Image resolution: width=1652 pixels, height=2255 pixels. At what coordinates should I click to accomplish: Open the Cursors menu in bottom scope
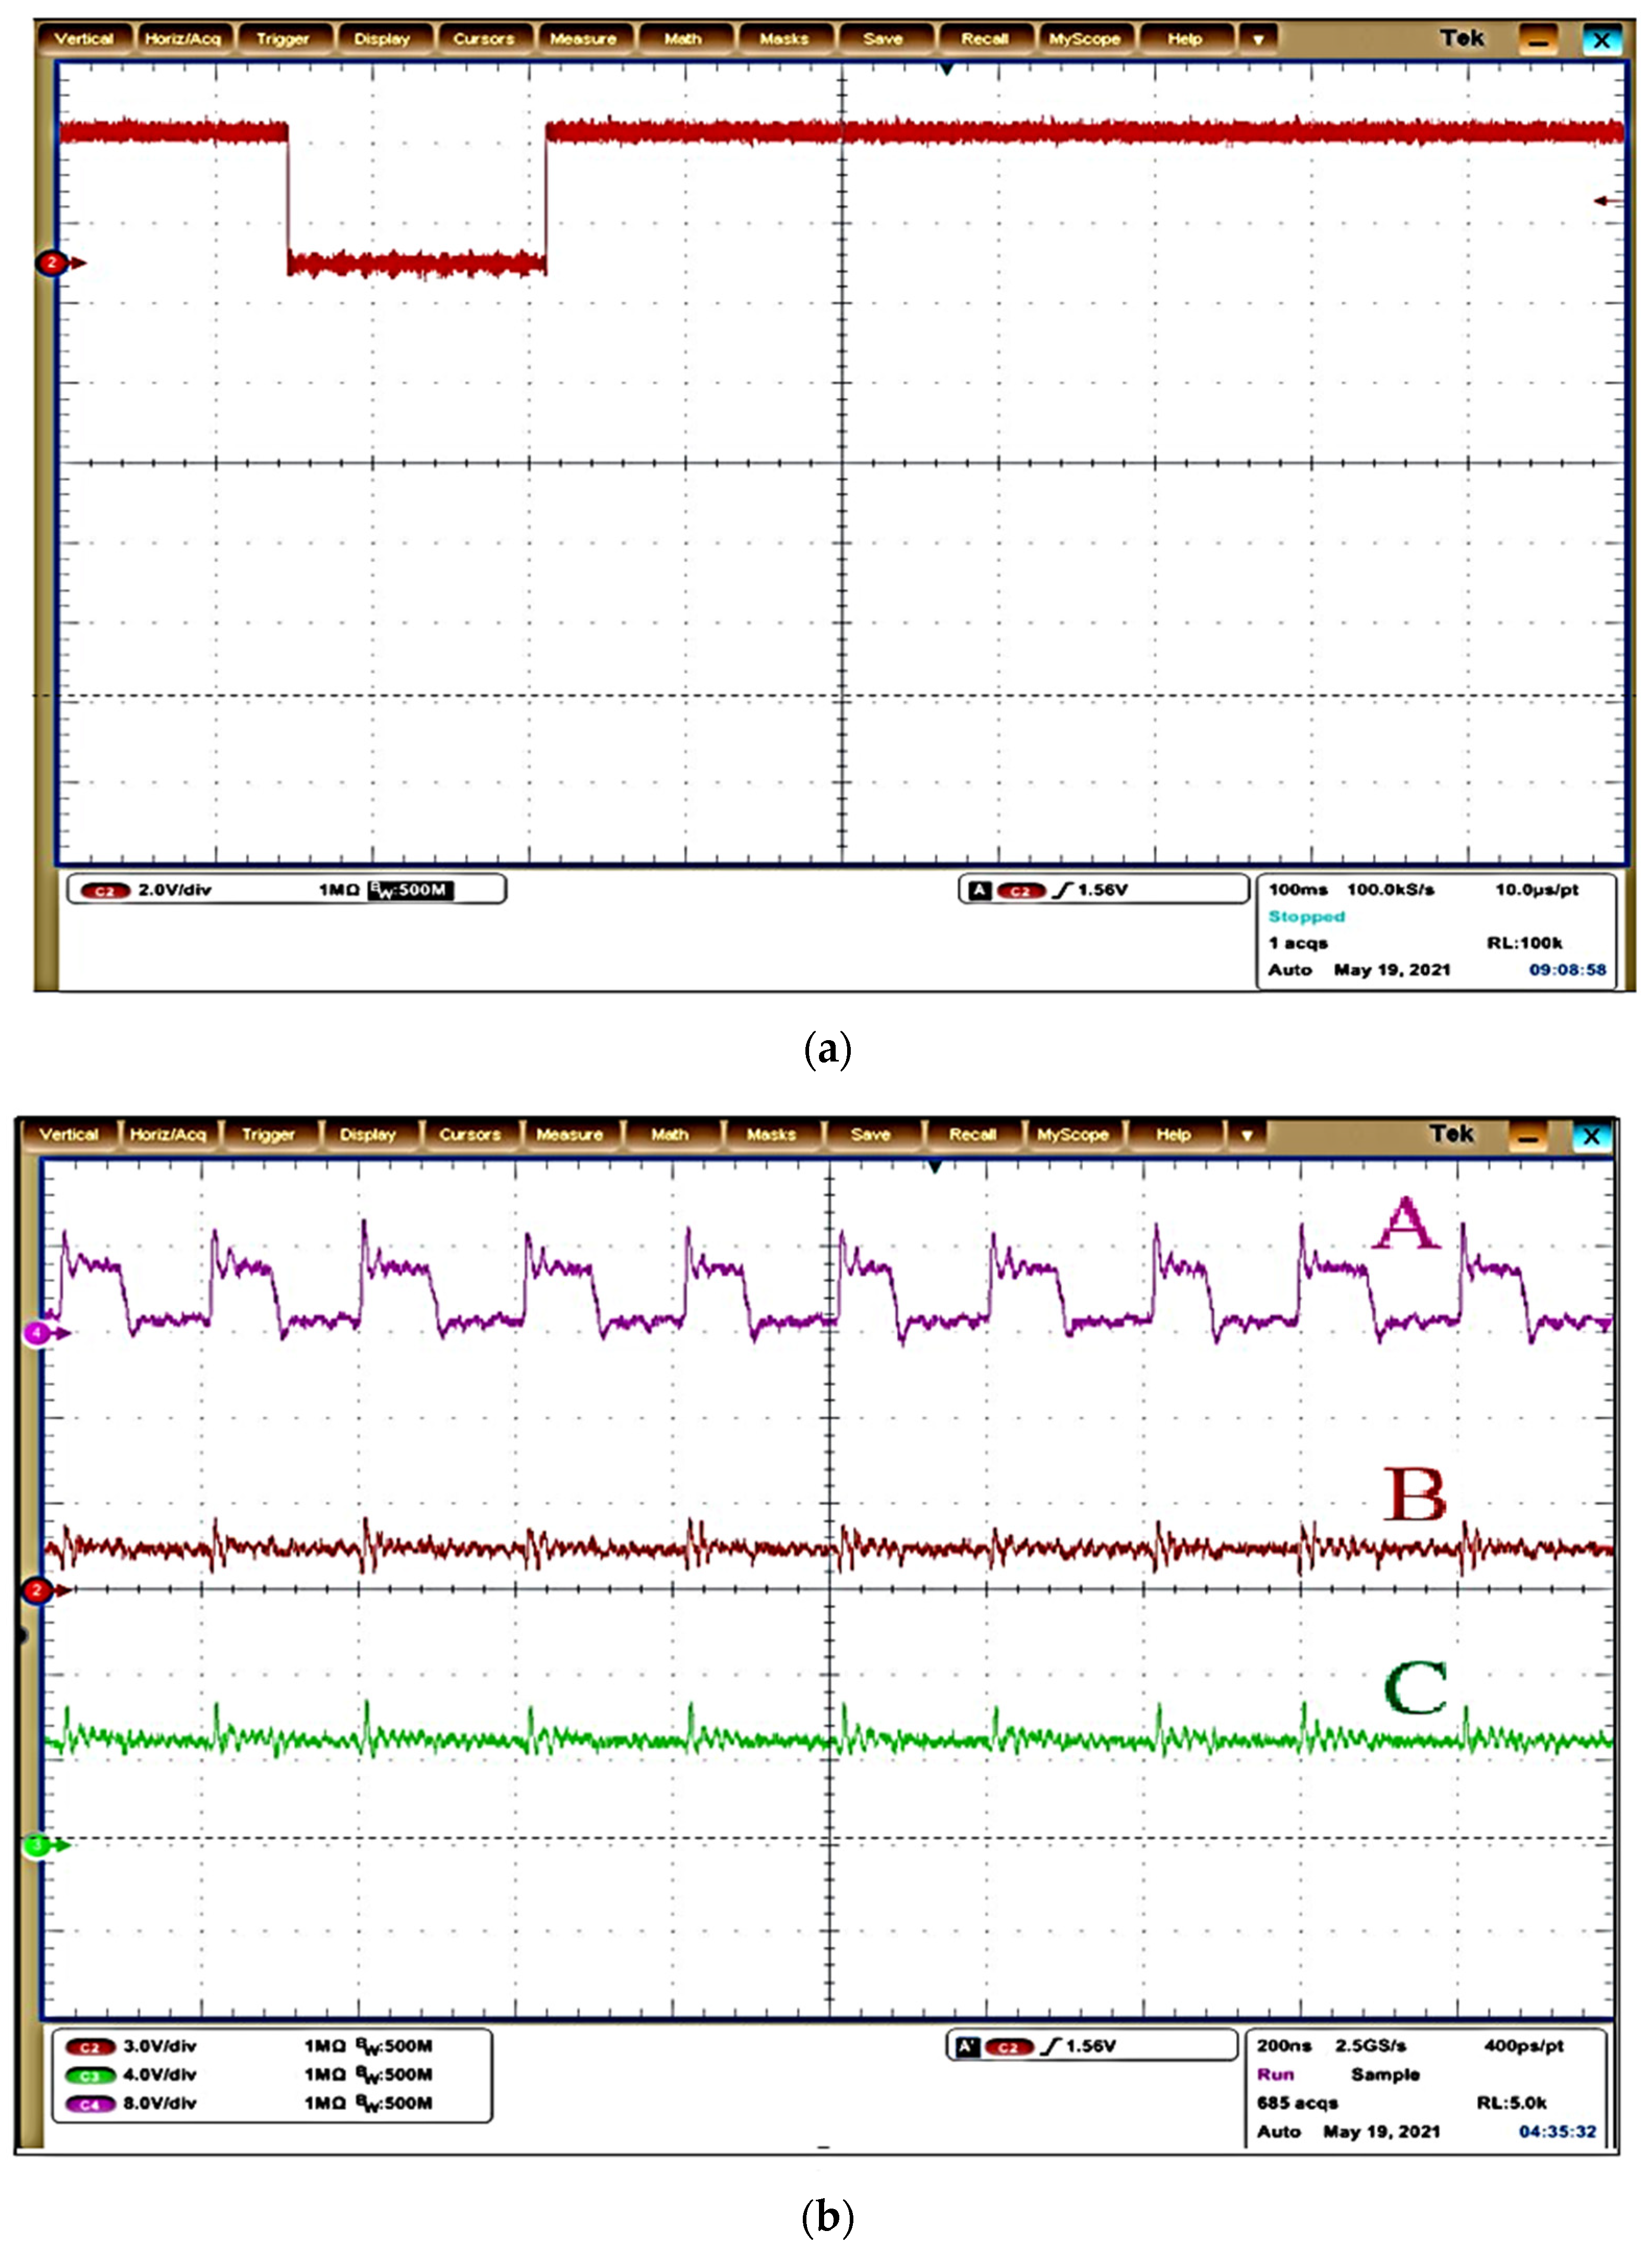(x=469, y=1135)
